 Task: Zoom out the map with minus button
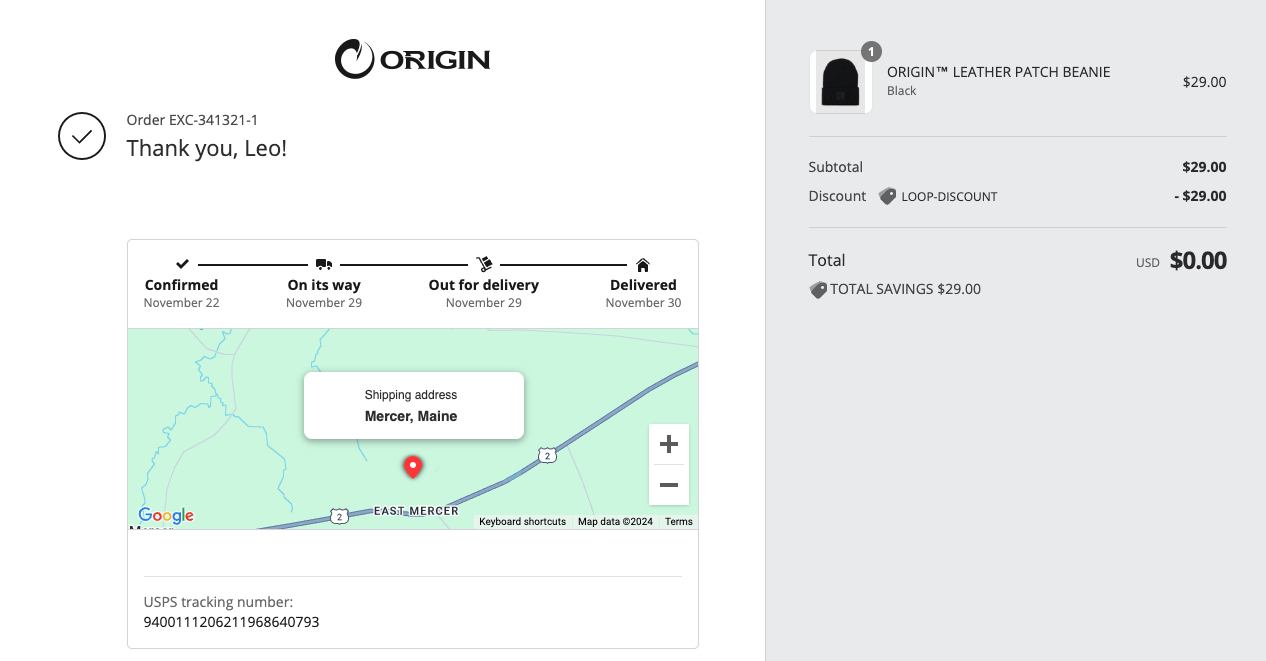[x=669, y=485]
